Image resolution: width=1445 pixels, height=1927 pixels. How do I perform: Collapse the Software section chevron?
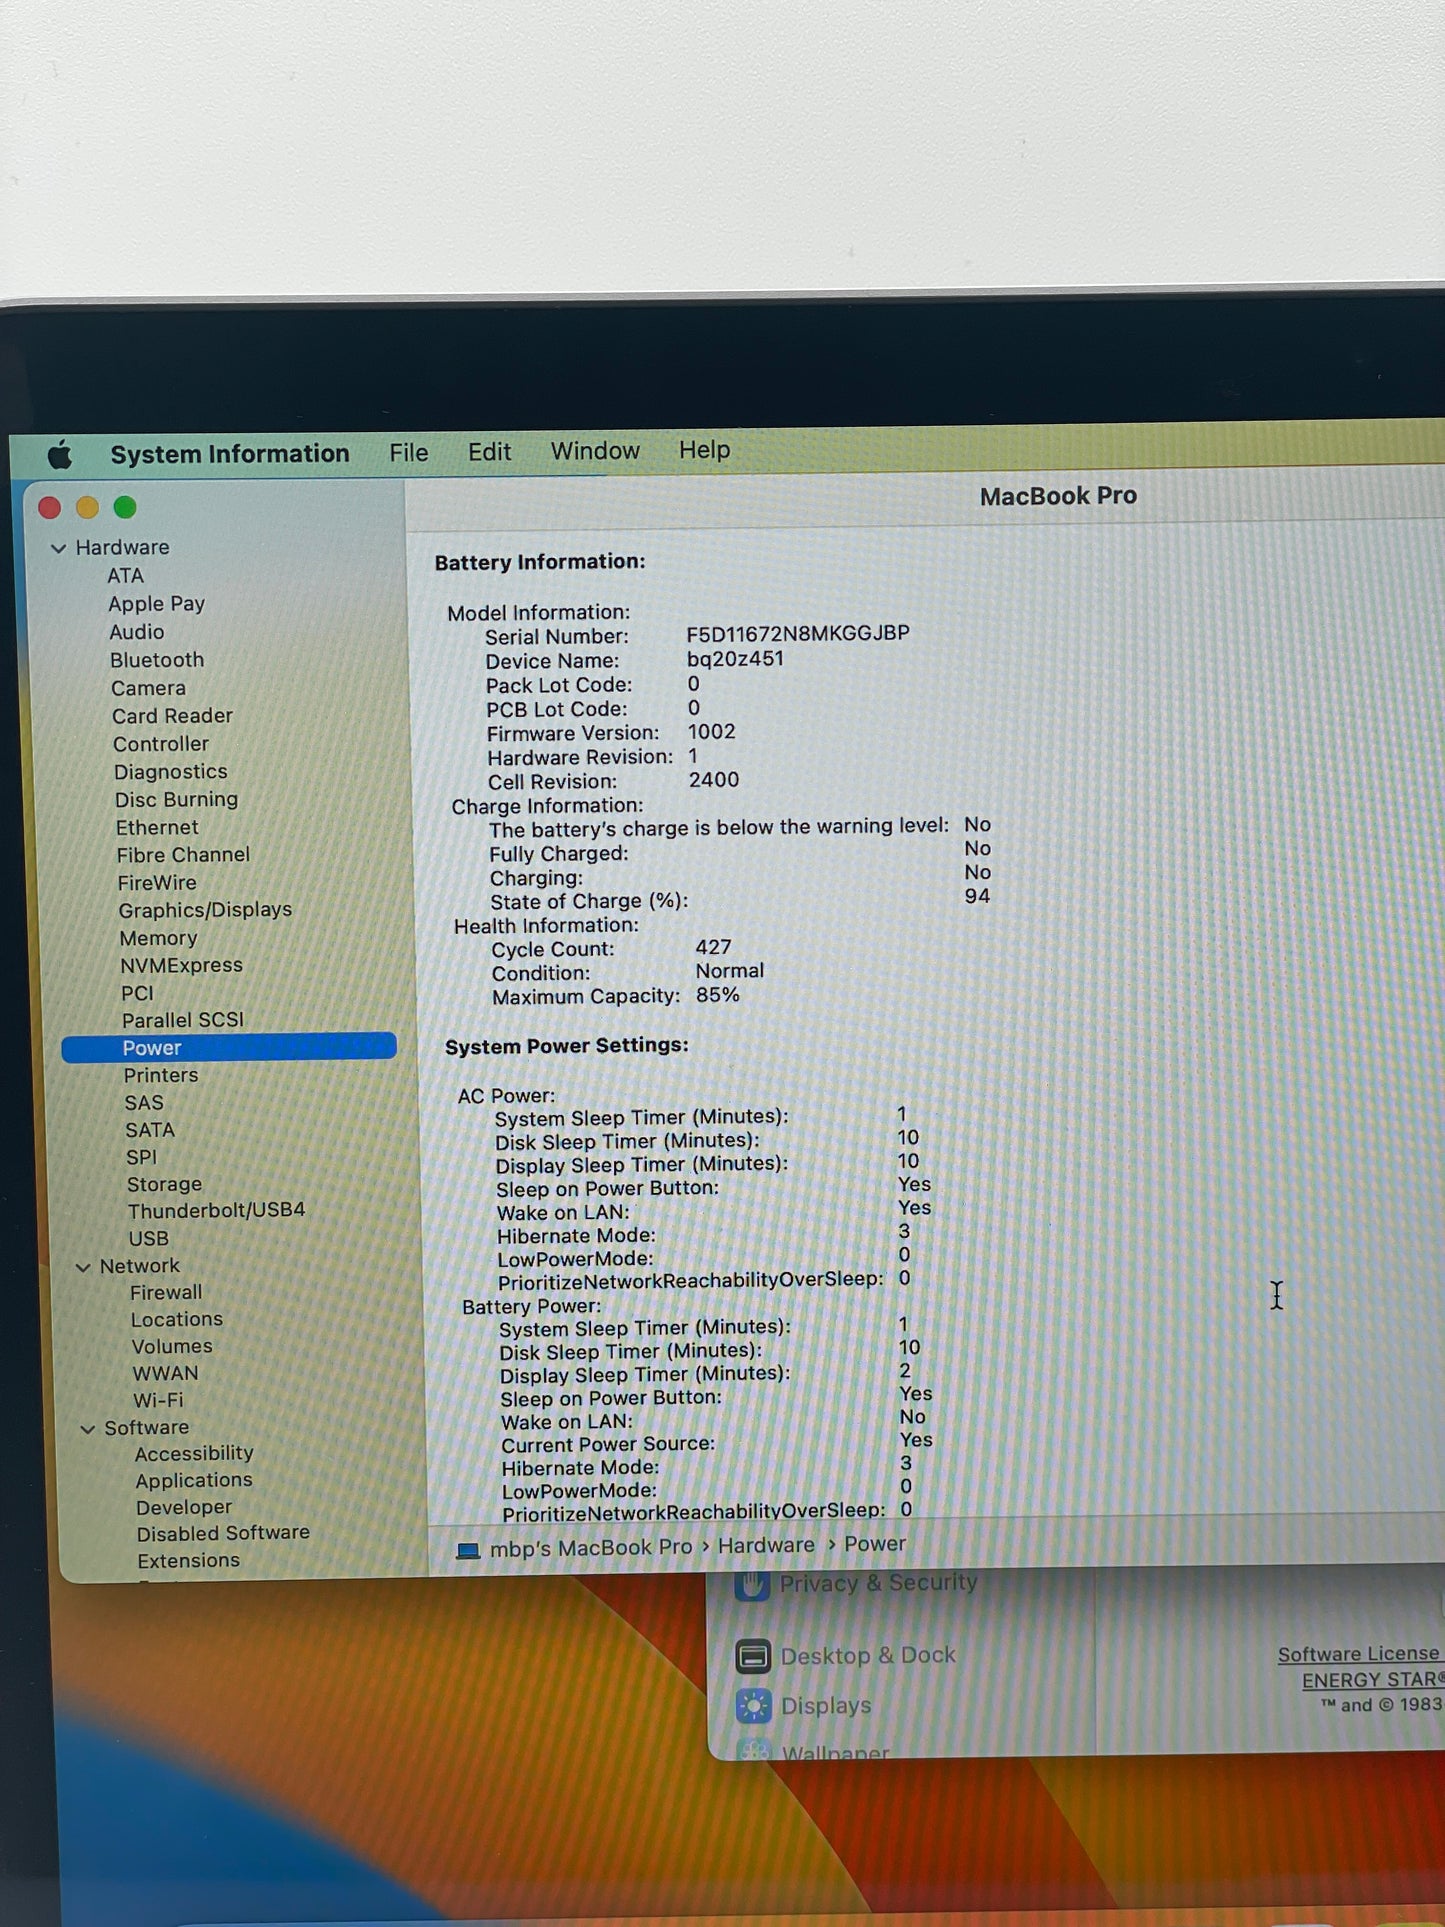pos(87,1429)
